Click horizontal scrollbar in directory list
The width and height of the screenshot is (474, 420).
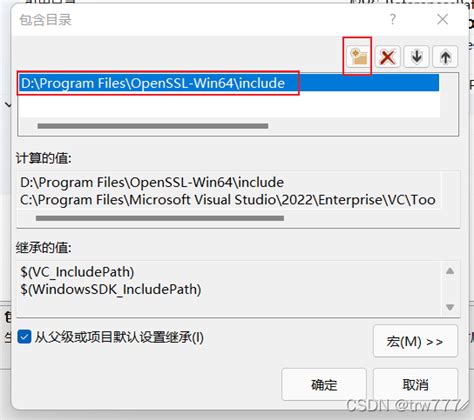click(153, 126)
